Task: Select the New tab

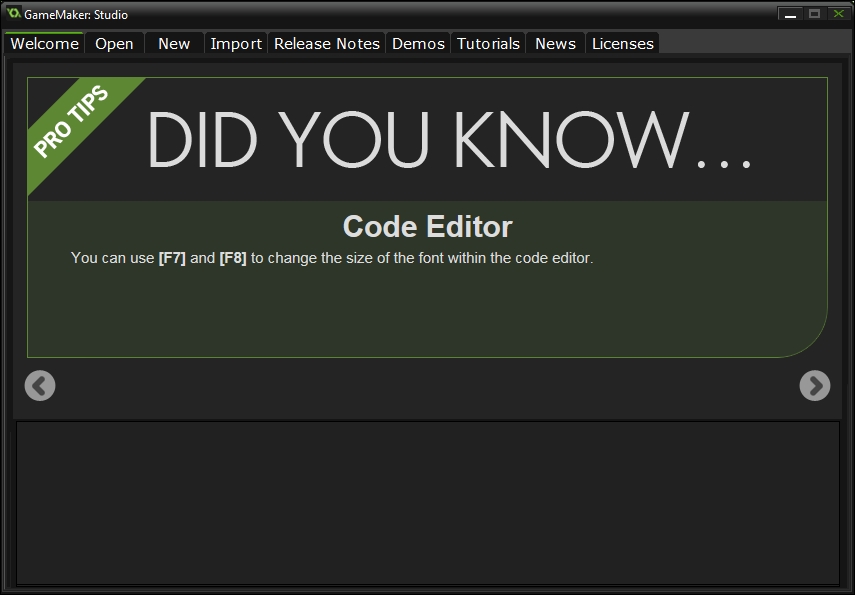Action: (x=174, y=43)
